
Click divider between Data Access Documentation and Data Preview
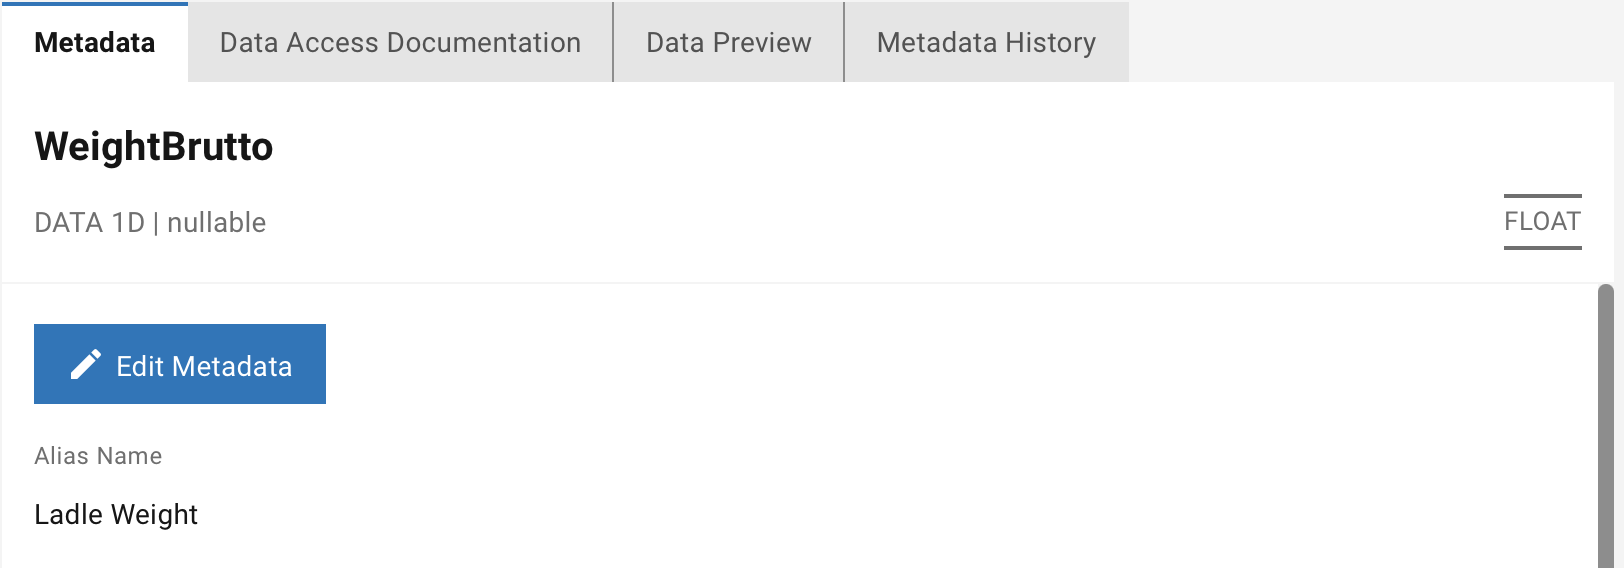pyautogui.click(x=613, y=42)
